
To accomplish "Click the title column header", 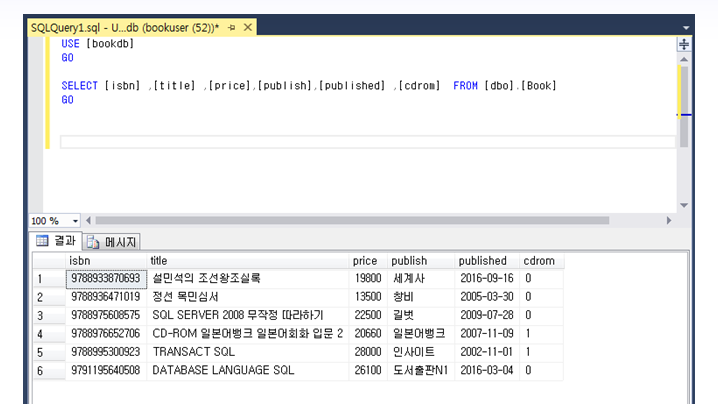I will (248, 261).
